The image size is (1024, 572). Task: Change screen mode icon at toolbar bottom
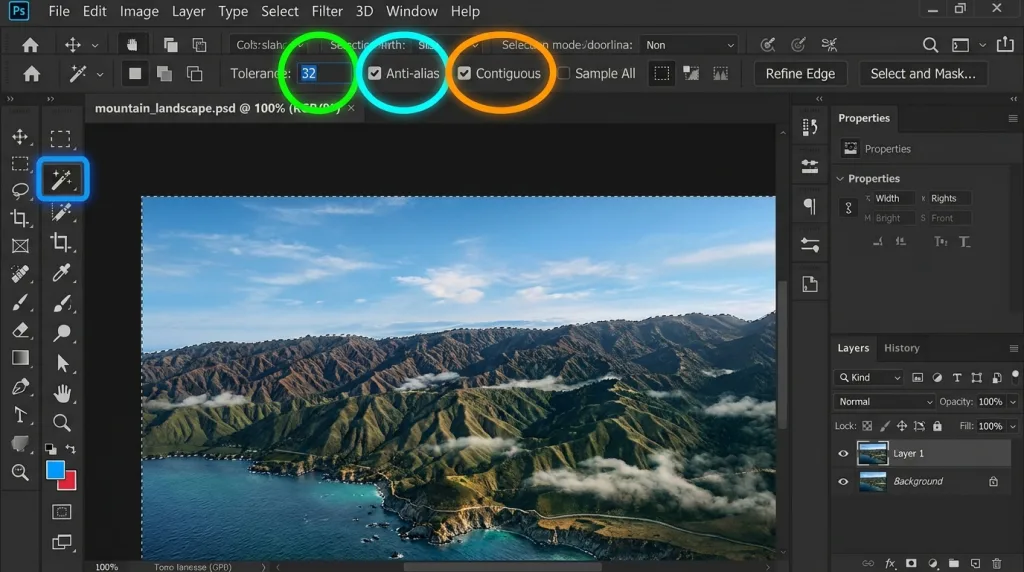pos(62,542)
